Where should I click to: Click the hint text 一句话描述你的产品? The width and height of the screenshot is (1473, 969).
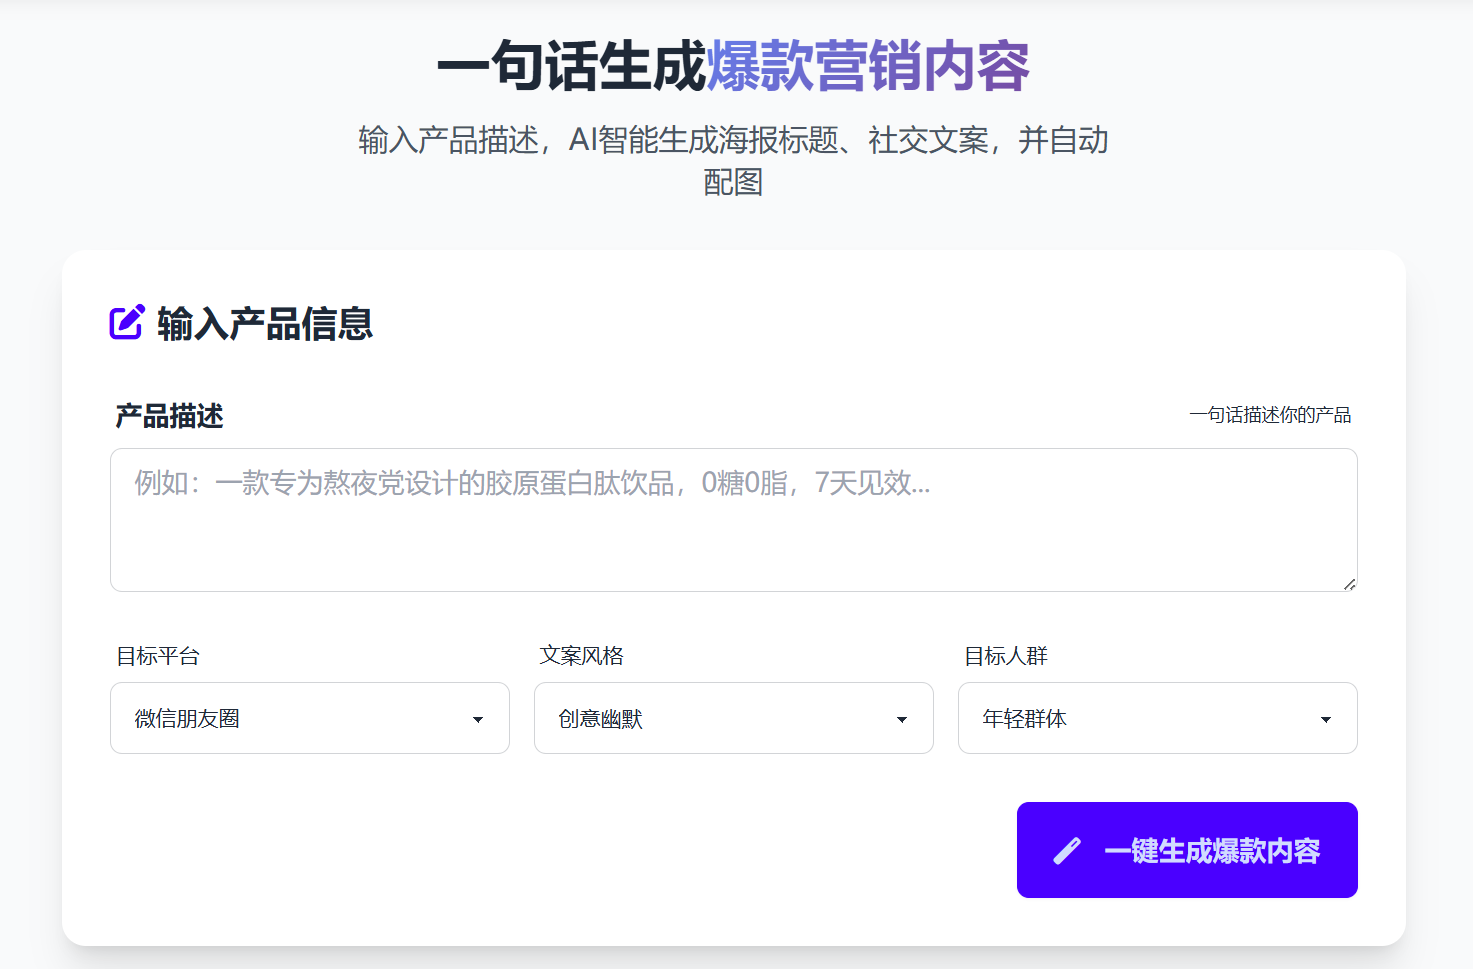[x=1270, y=415]
